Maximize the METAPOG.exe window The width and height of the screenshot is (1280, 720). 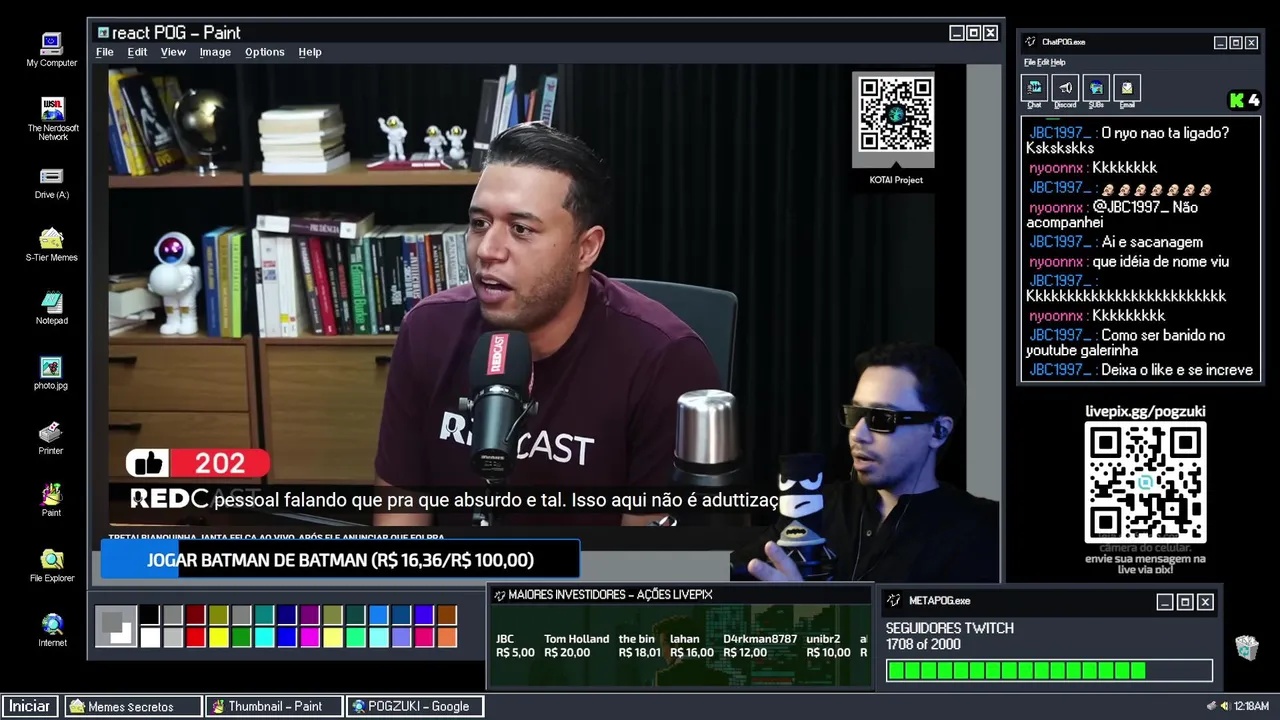point(1185,601)
